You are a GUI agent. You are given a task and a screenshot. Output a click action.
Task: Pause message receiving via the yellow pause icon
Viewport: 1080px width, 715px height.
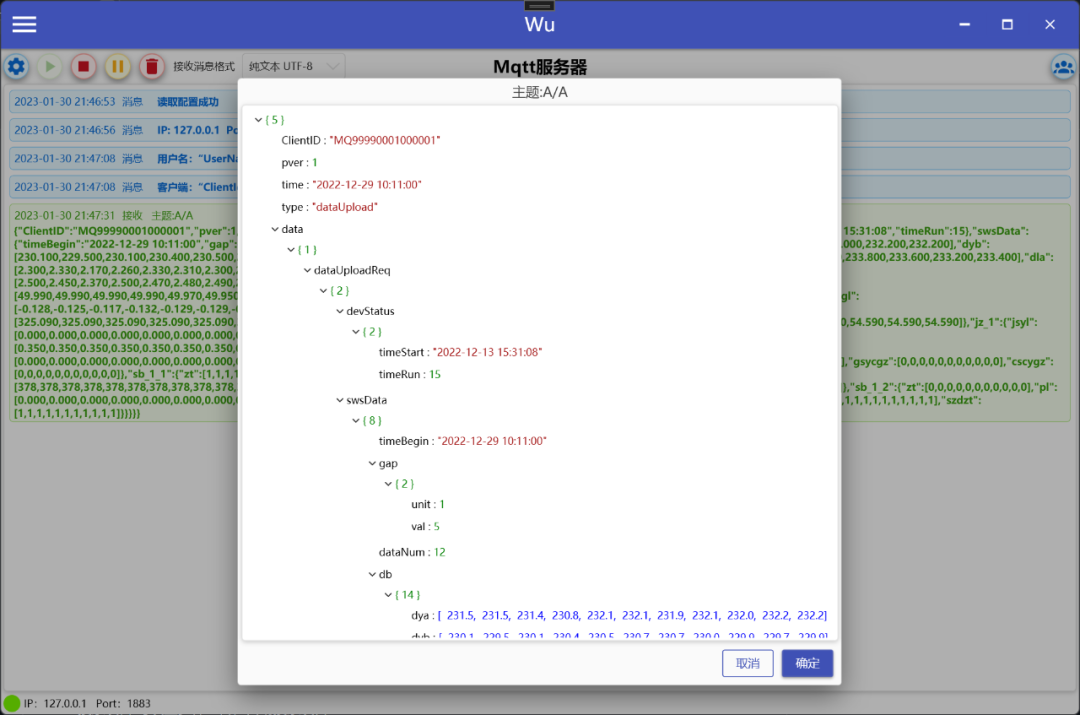(x=117, y=67)
